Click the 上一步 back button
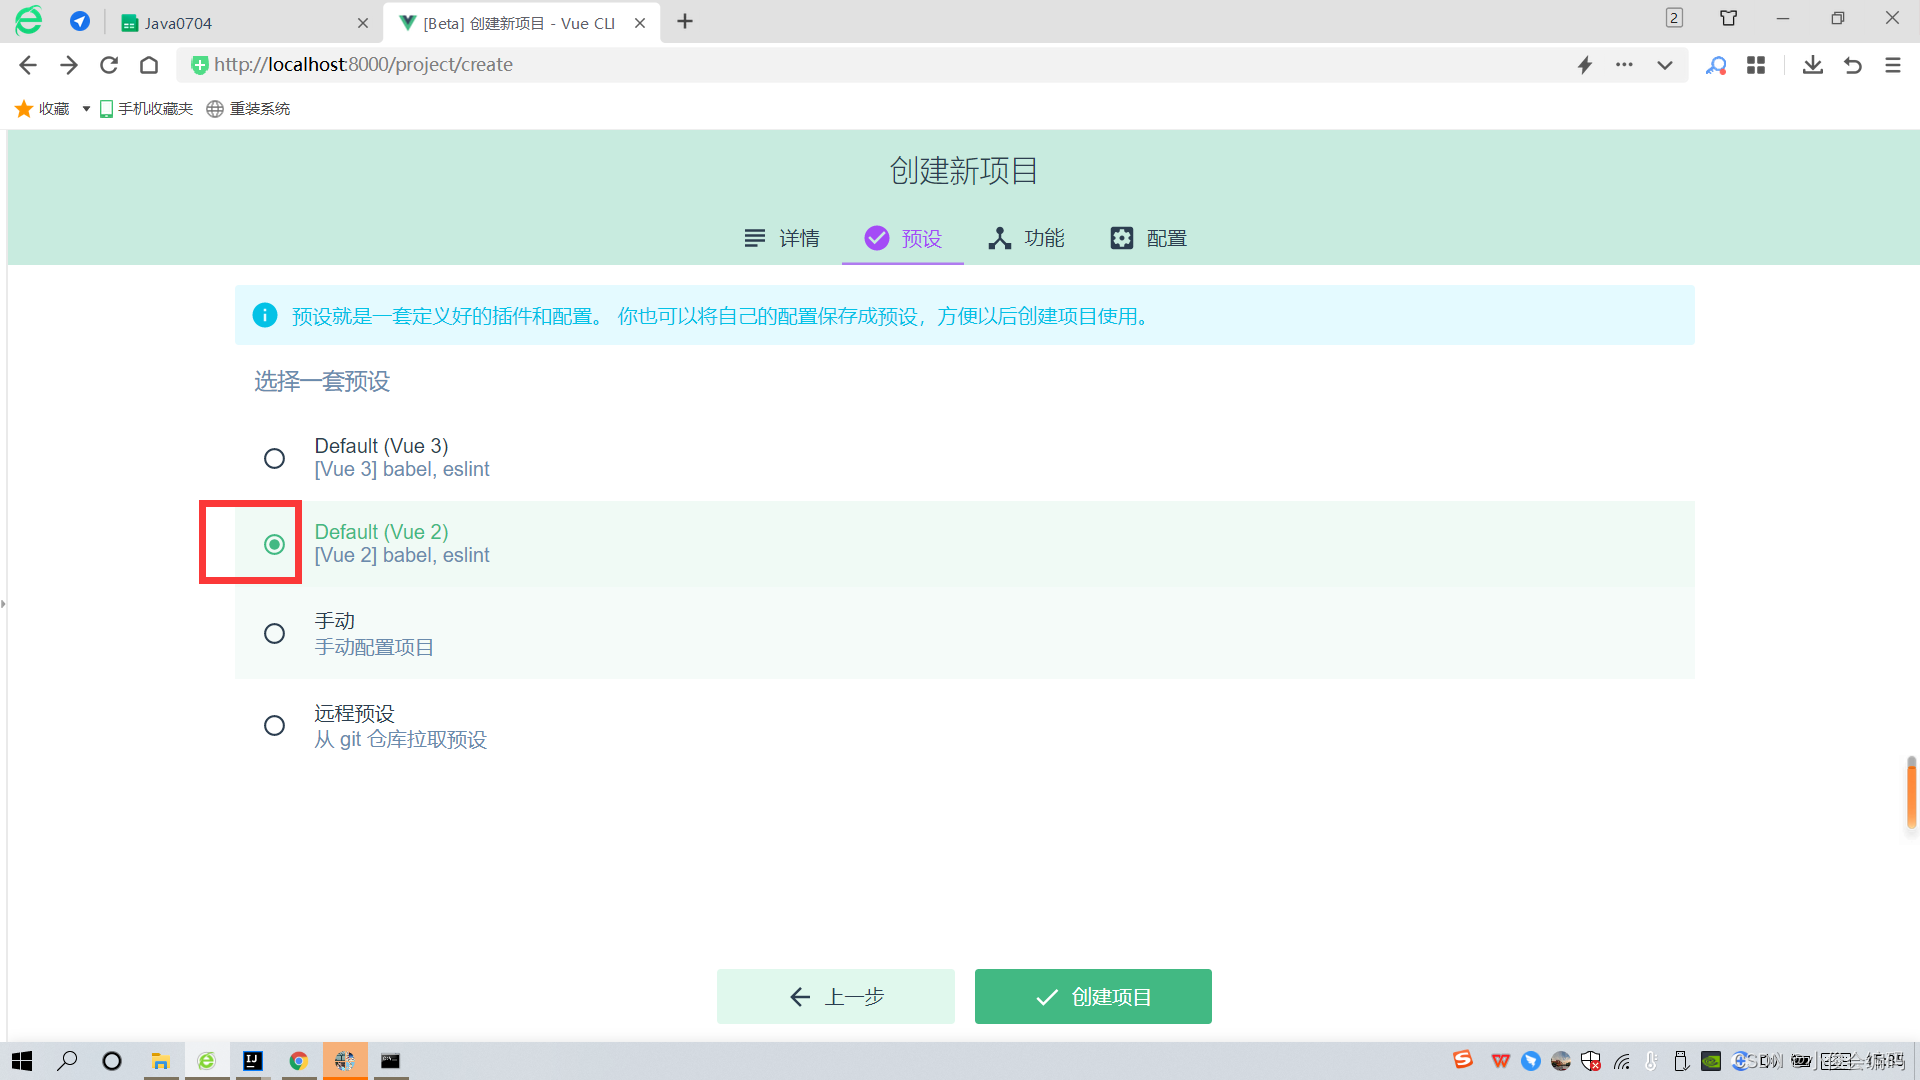 click(x=836, y=996)
